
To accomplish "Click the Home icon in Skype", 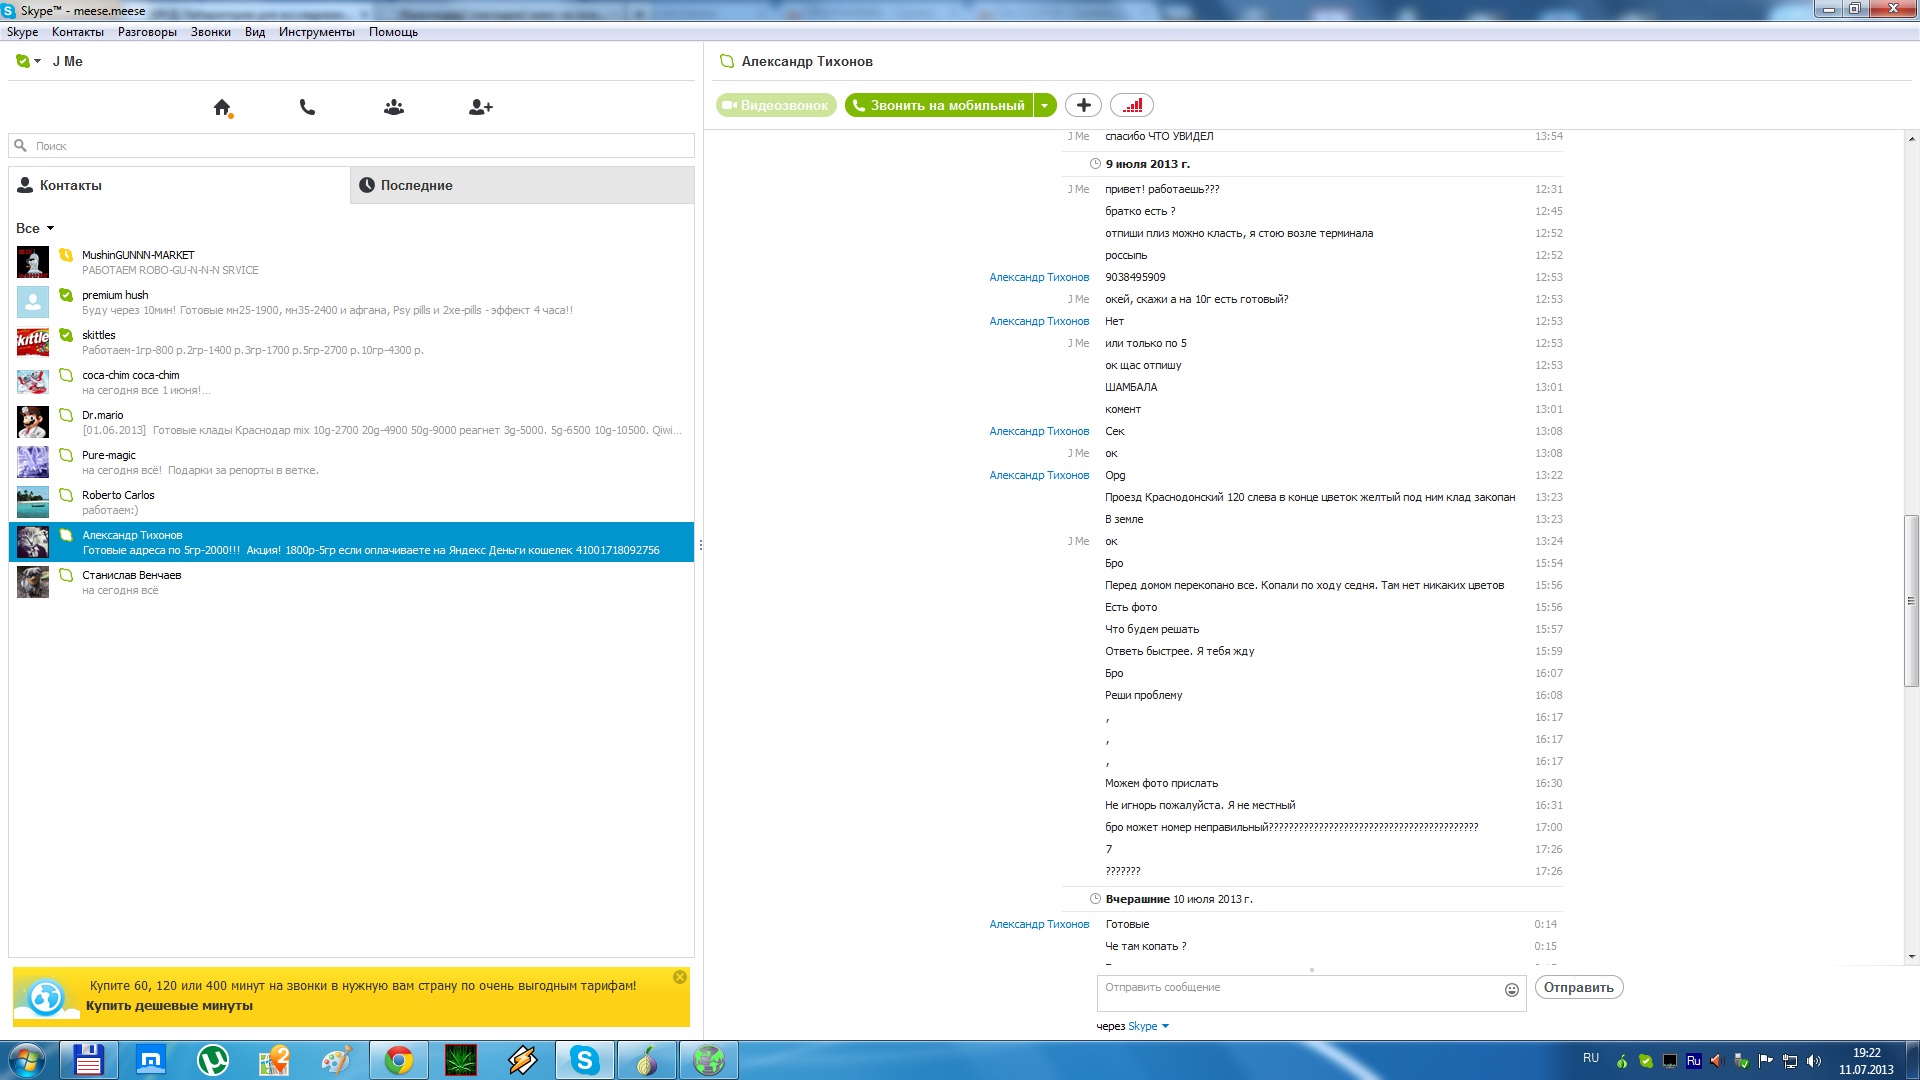I will pos(222,107).
